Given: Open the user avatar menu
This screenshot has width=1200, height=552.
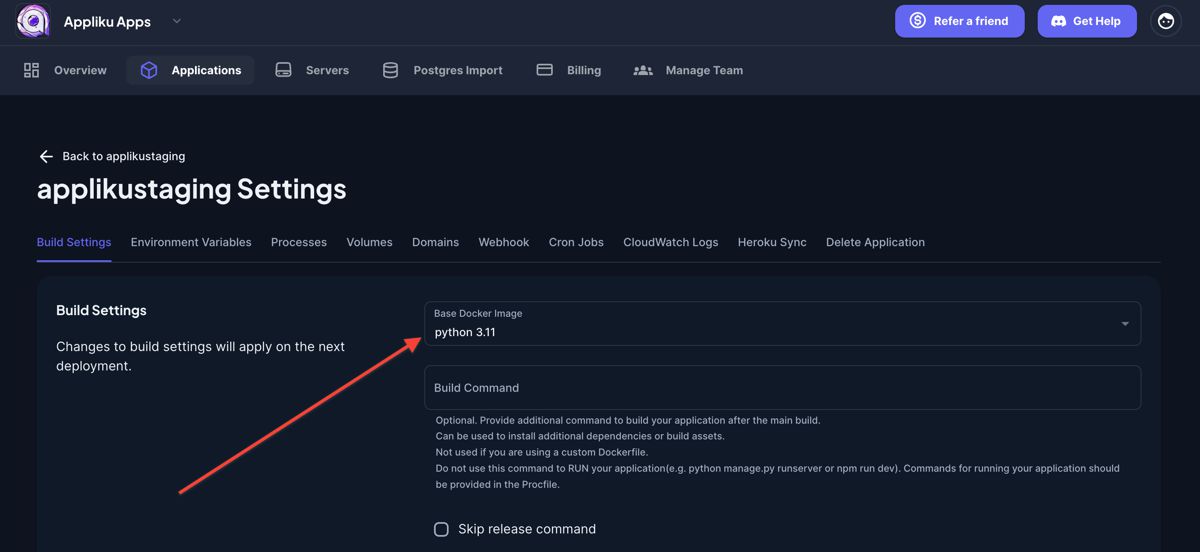Looking at the screenshot, I should pyautogui.click(x=1165, y=21).
